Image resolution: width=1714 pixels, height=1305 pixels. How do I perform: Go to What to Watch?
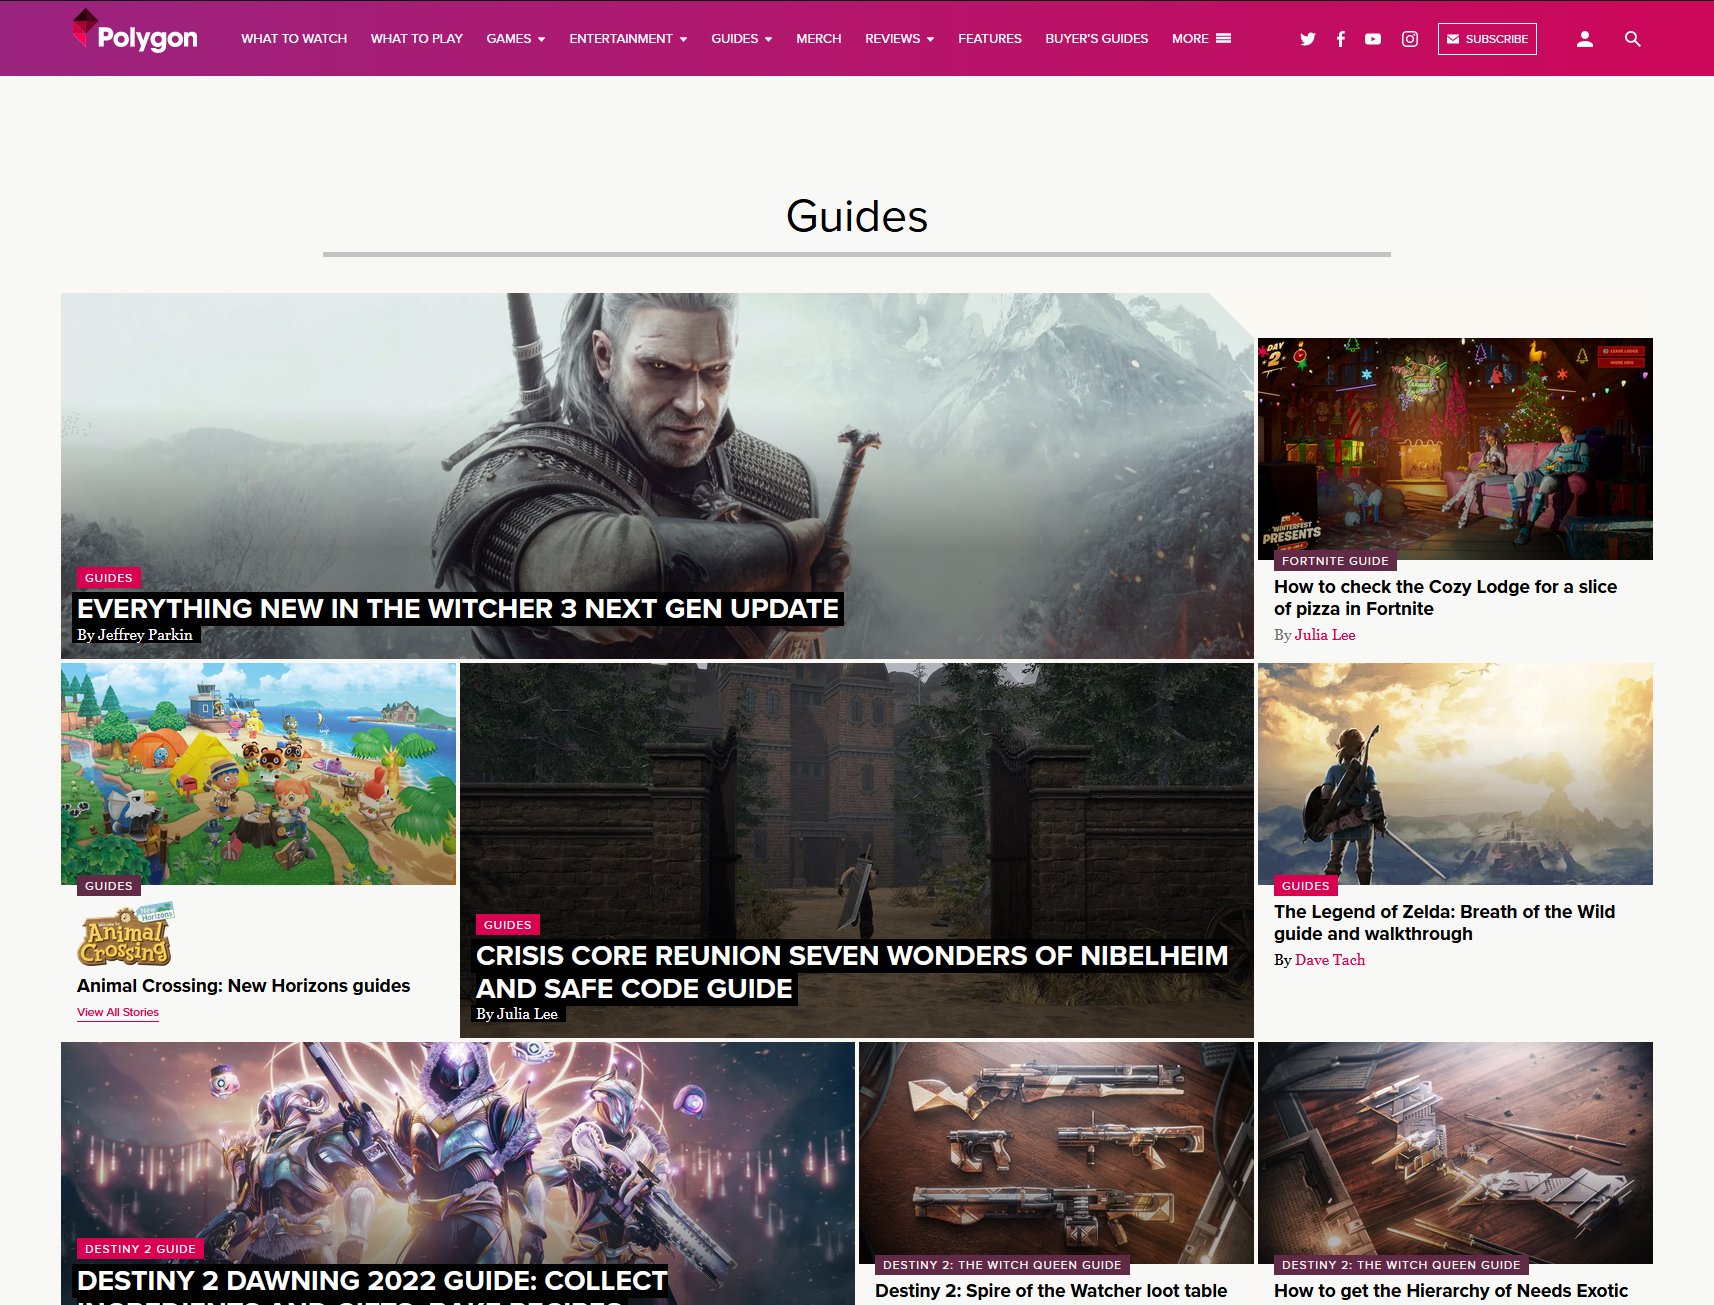click(x=294, y=39)
